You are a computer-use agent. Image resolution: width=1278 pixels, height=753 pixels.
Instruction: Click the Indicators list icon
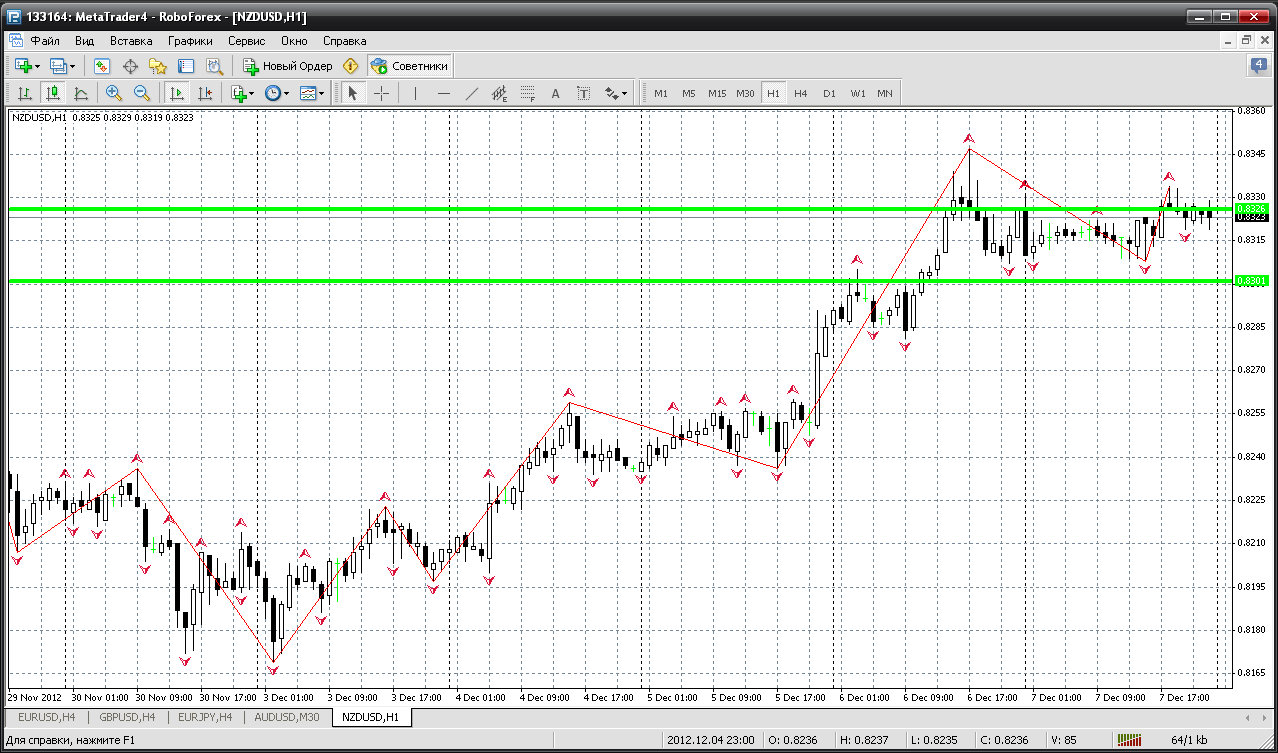point(238,93)
